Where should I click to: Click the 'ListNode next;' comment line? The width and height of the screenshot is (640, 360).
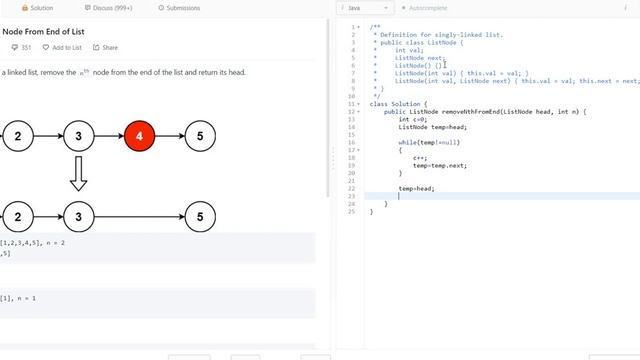coord(420,58)
